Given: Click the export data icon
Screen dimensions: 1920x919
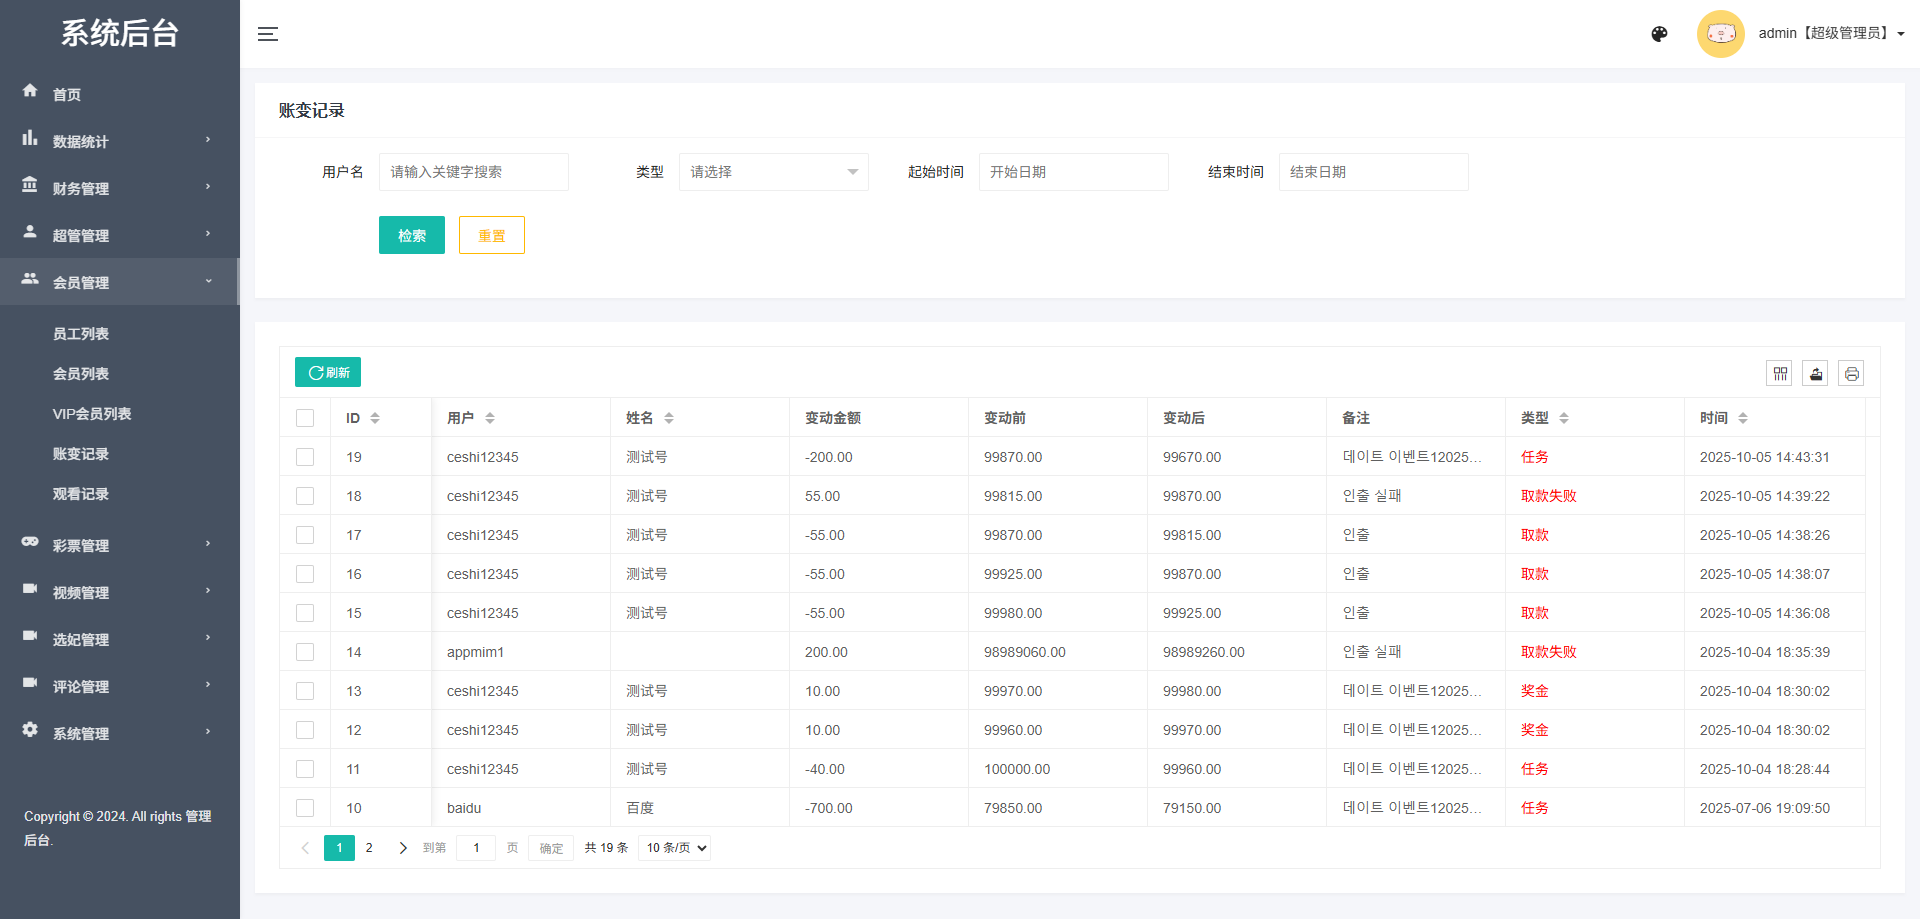Looking at the screenshot, I should (x=1815, y=373).
